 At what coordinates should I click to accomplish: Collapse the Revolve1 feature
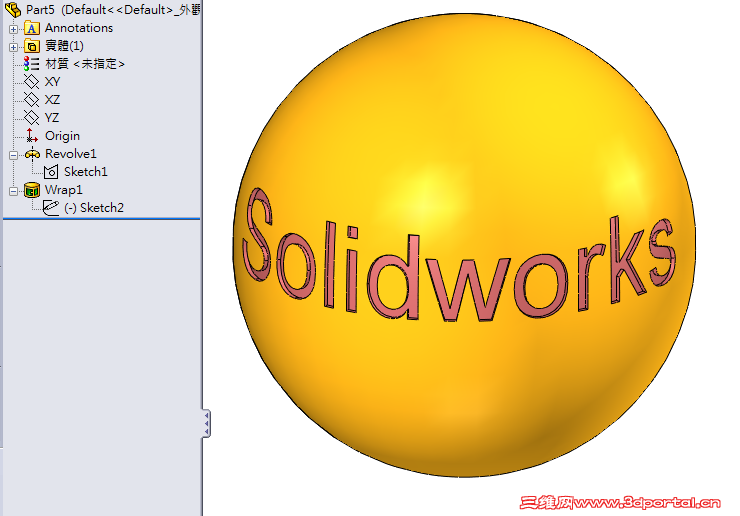click(x=13, y=155)
